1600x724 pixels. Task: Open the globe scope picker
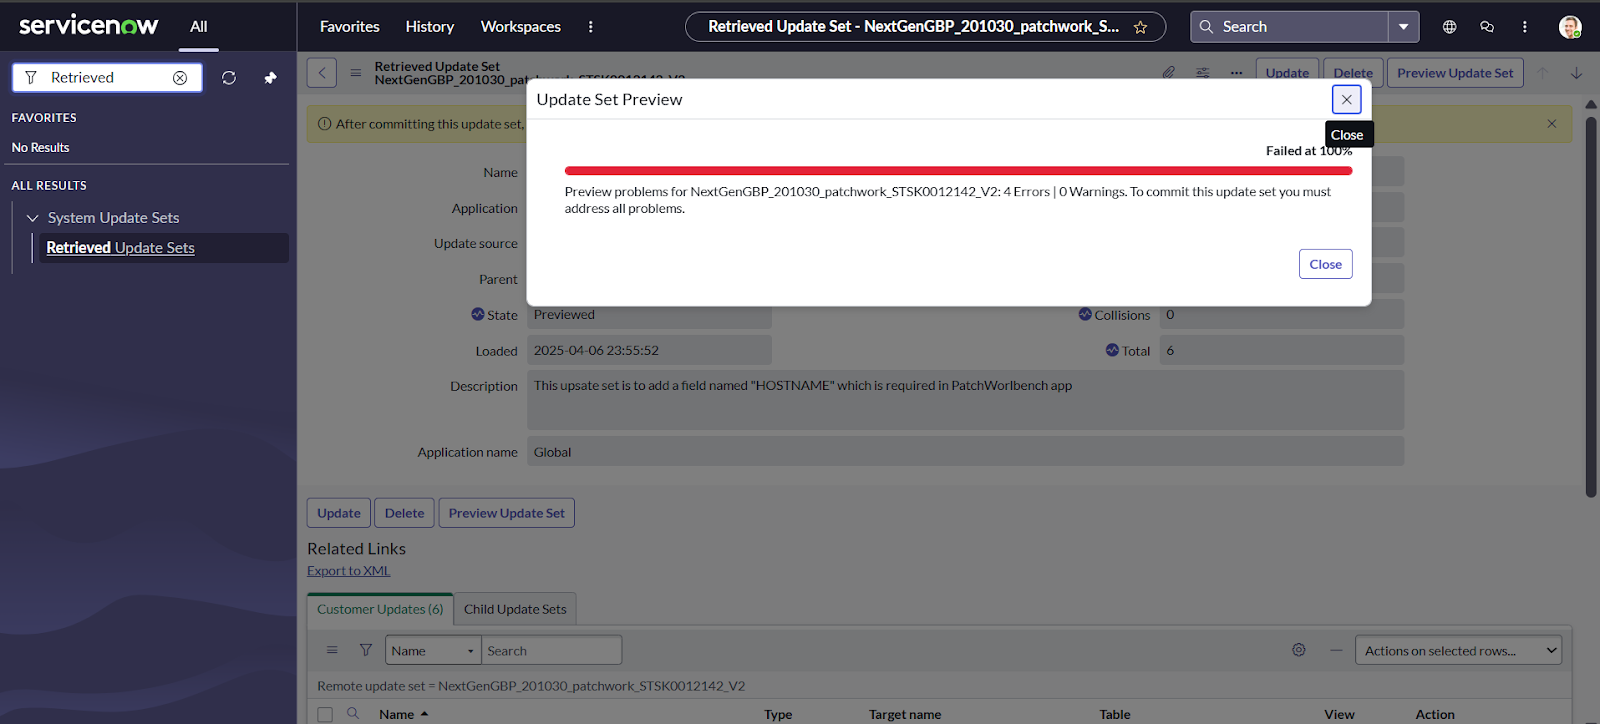click(x=1449, y=27)
